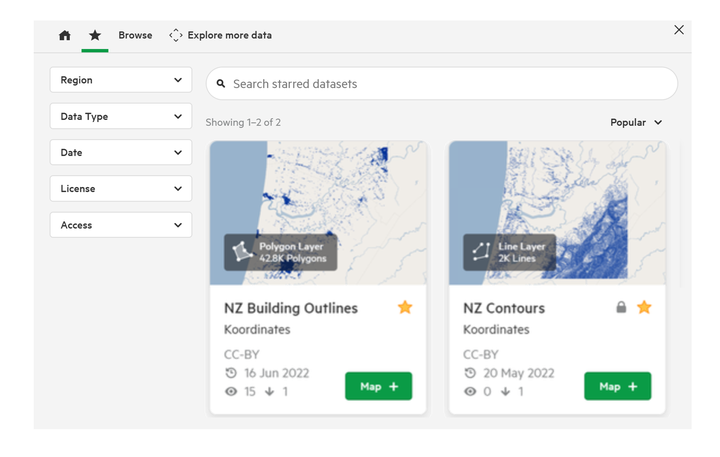This screenshot has height=457, width=720.
Task: Click the views eye icon on NZ Contours
Action: click(x=470, y=391)
